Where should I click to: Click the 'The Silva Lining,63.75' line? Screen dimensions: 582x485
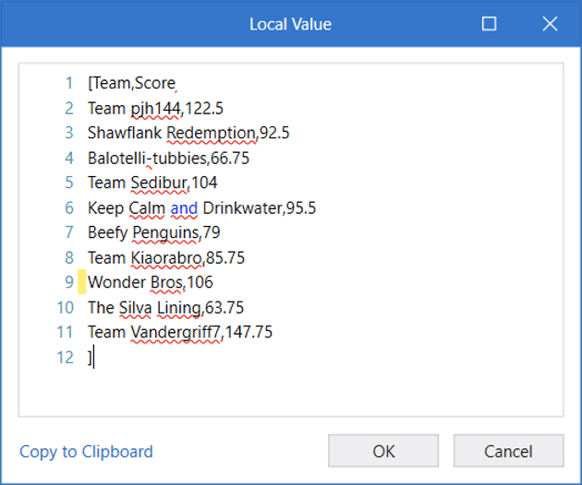166,308
